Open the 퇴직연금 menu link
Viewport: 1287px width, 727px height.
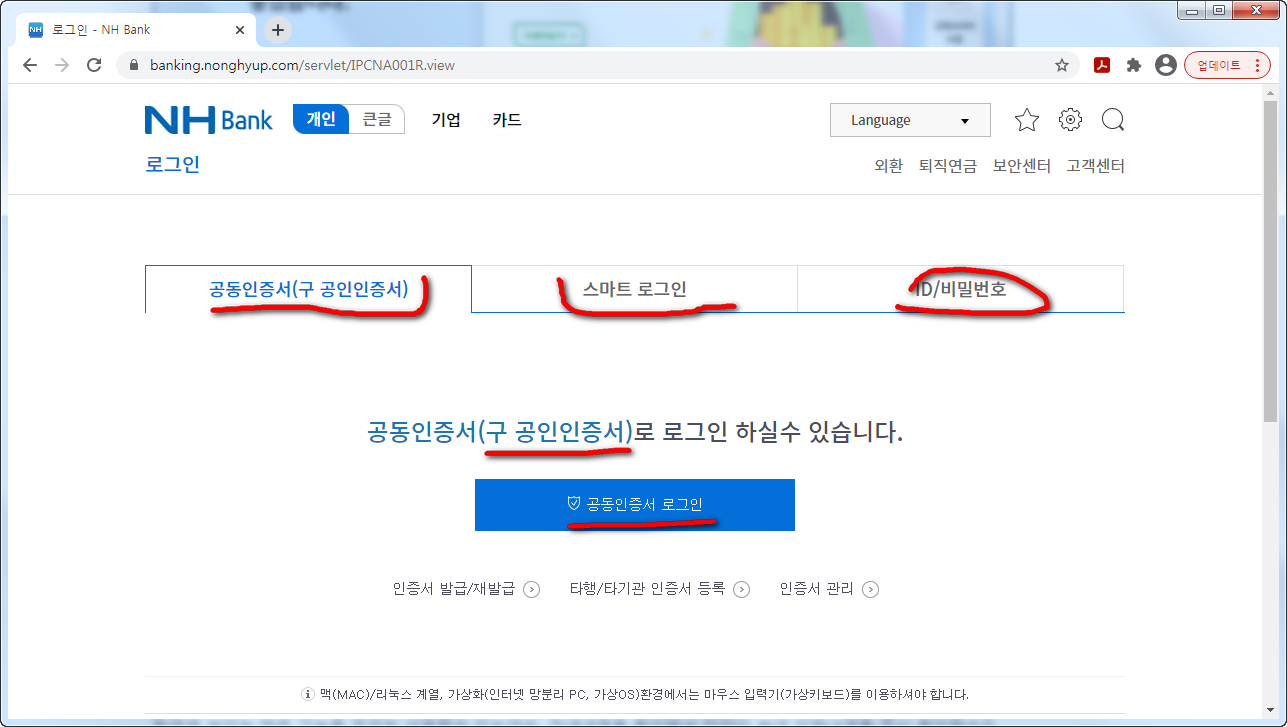pos(948,166)
